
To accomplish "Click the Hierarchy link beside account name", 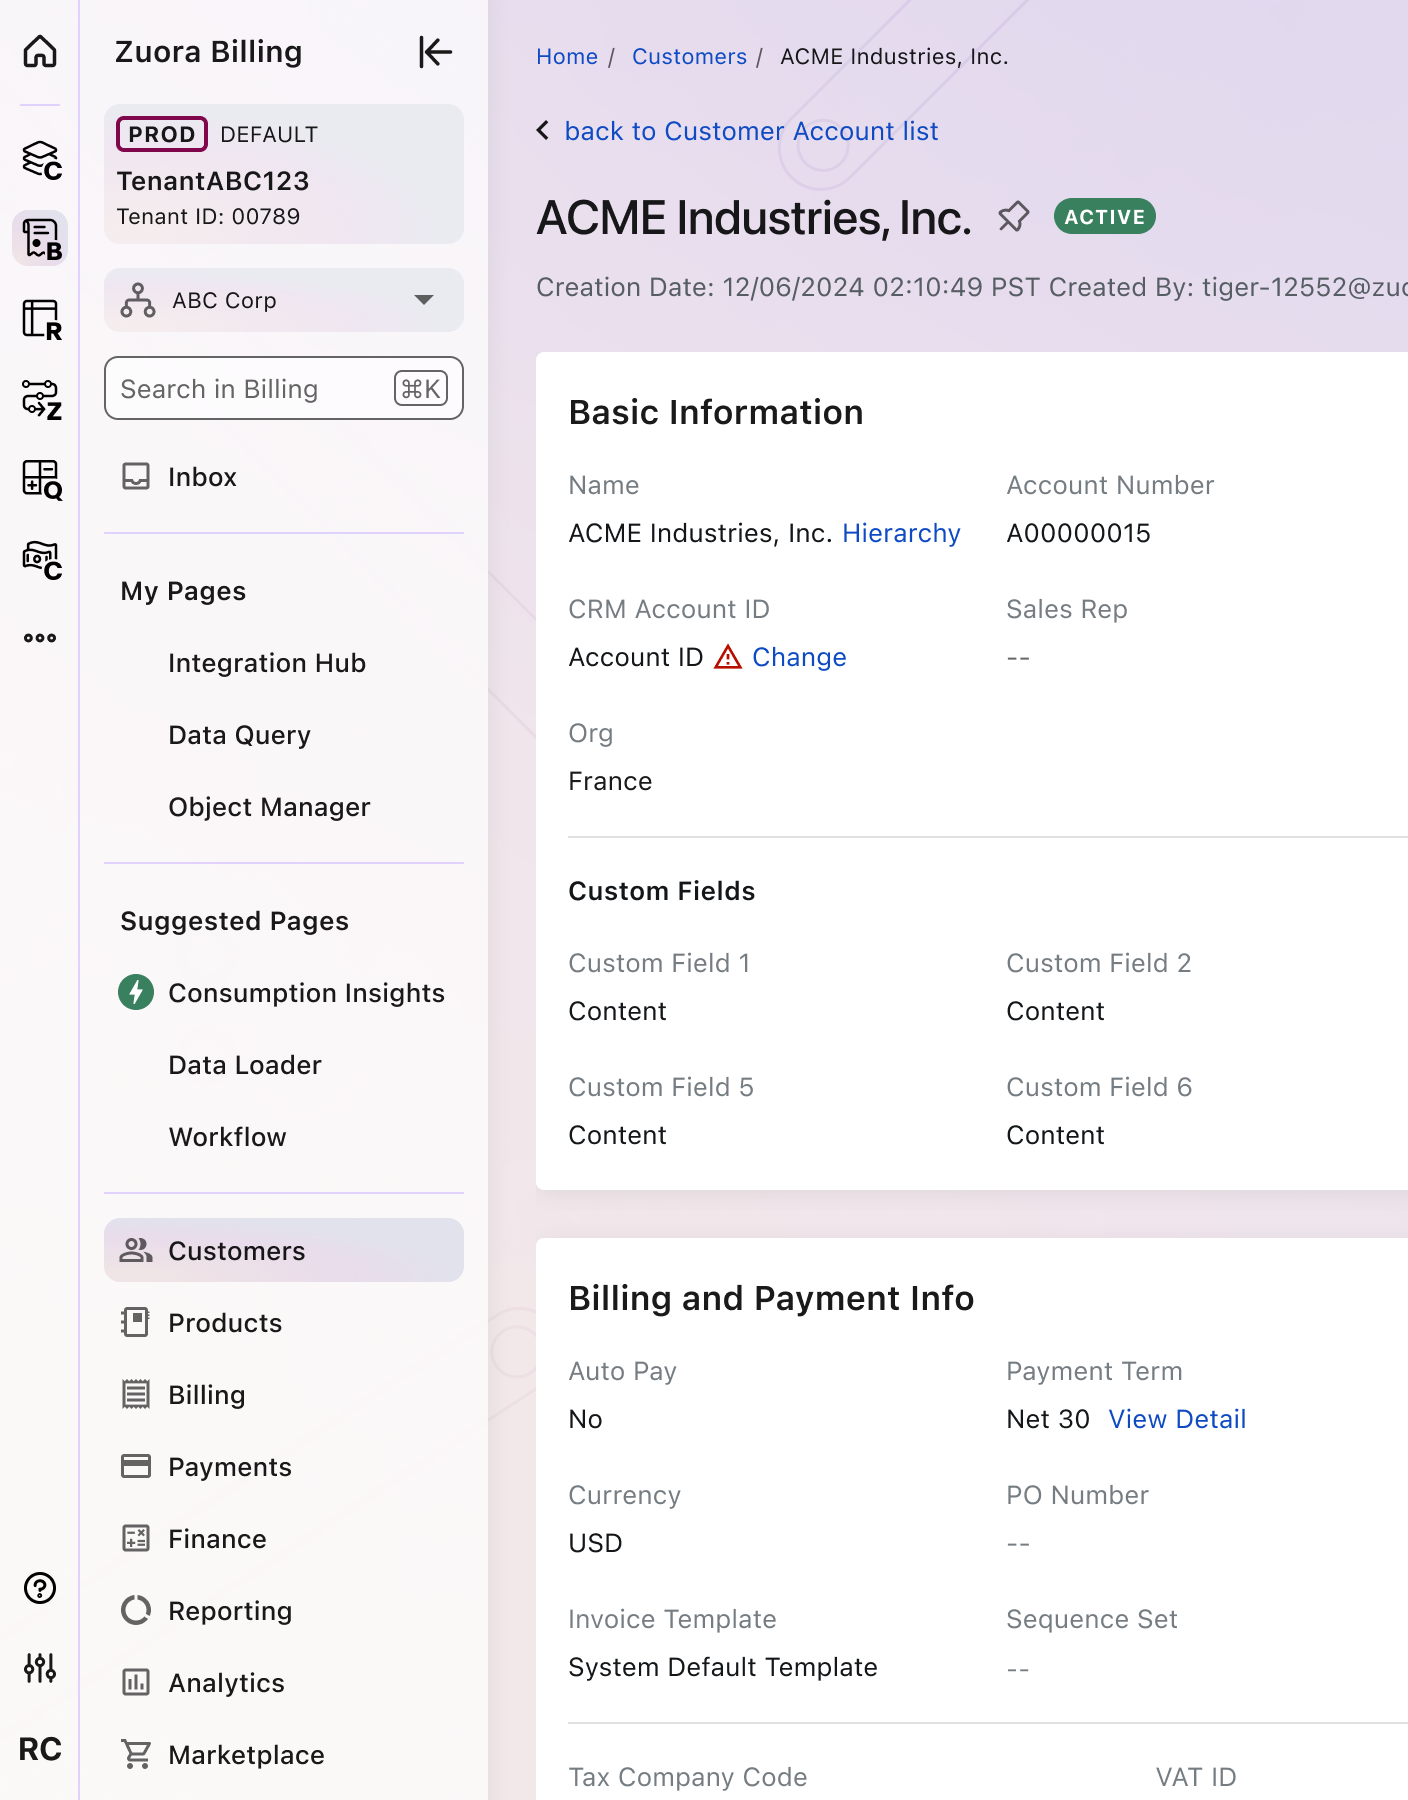I will coord(901,533).
